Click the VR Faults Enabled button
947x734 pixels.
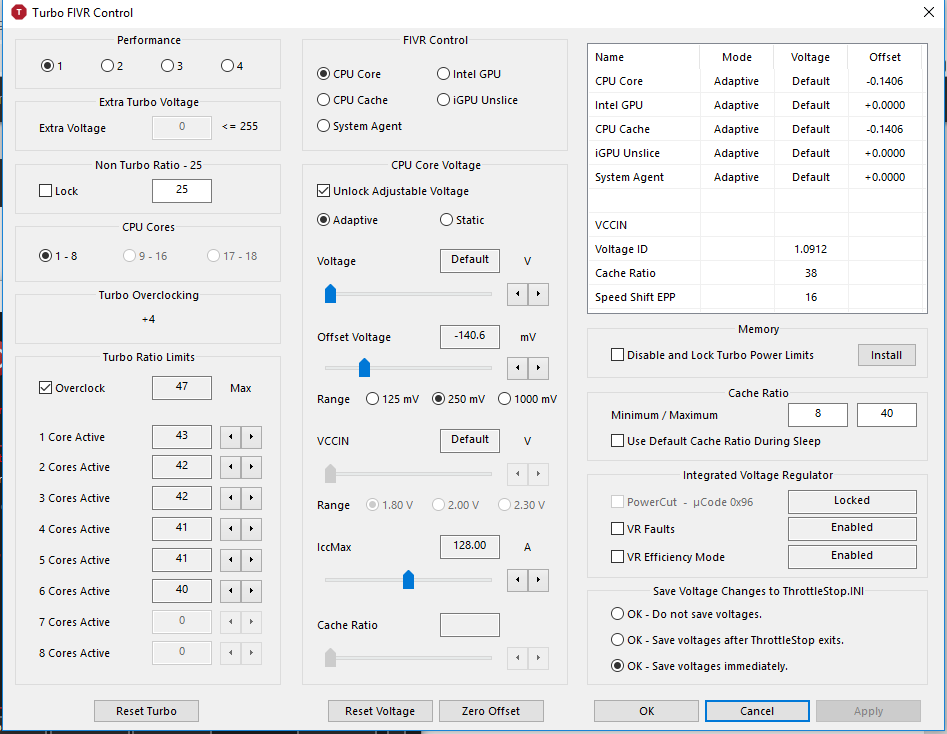(852, 528)
